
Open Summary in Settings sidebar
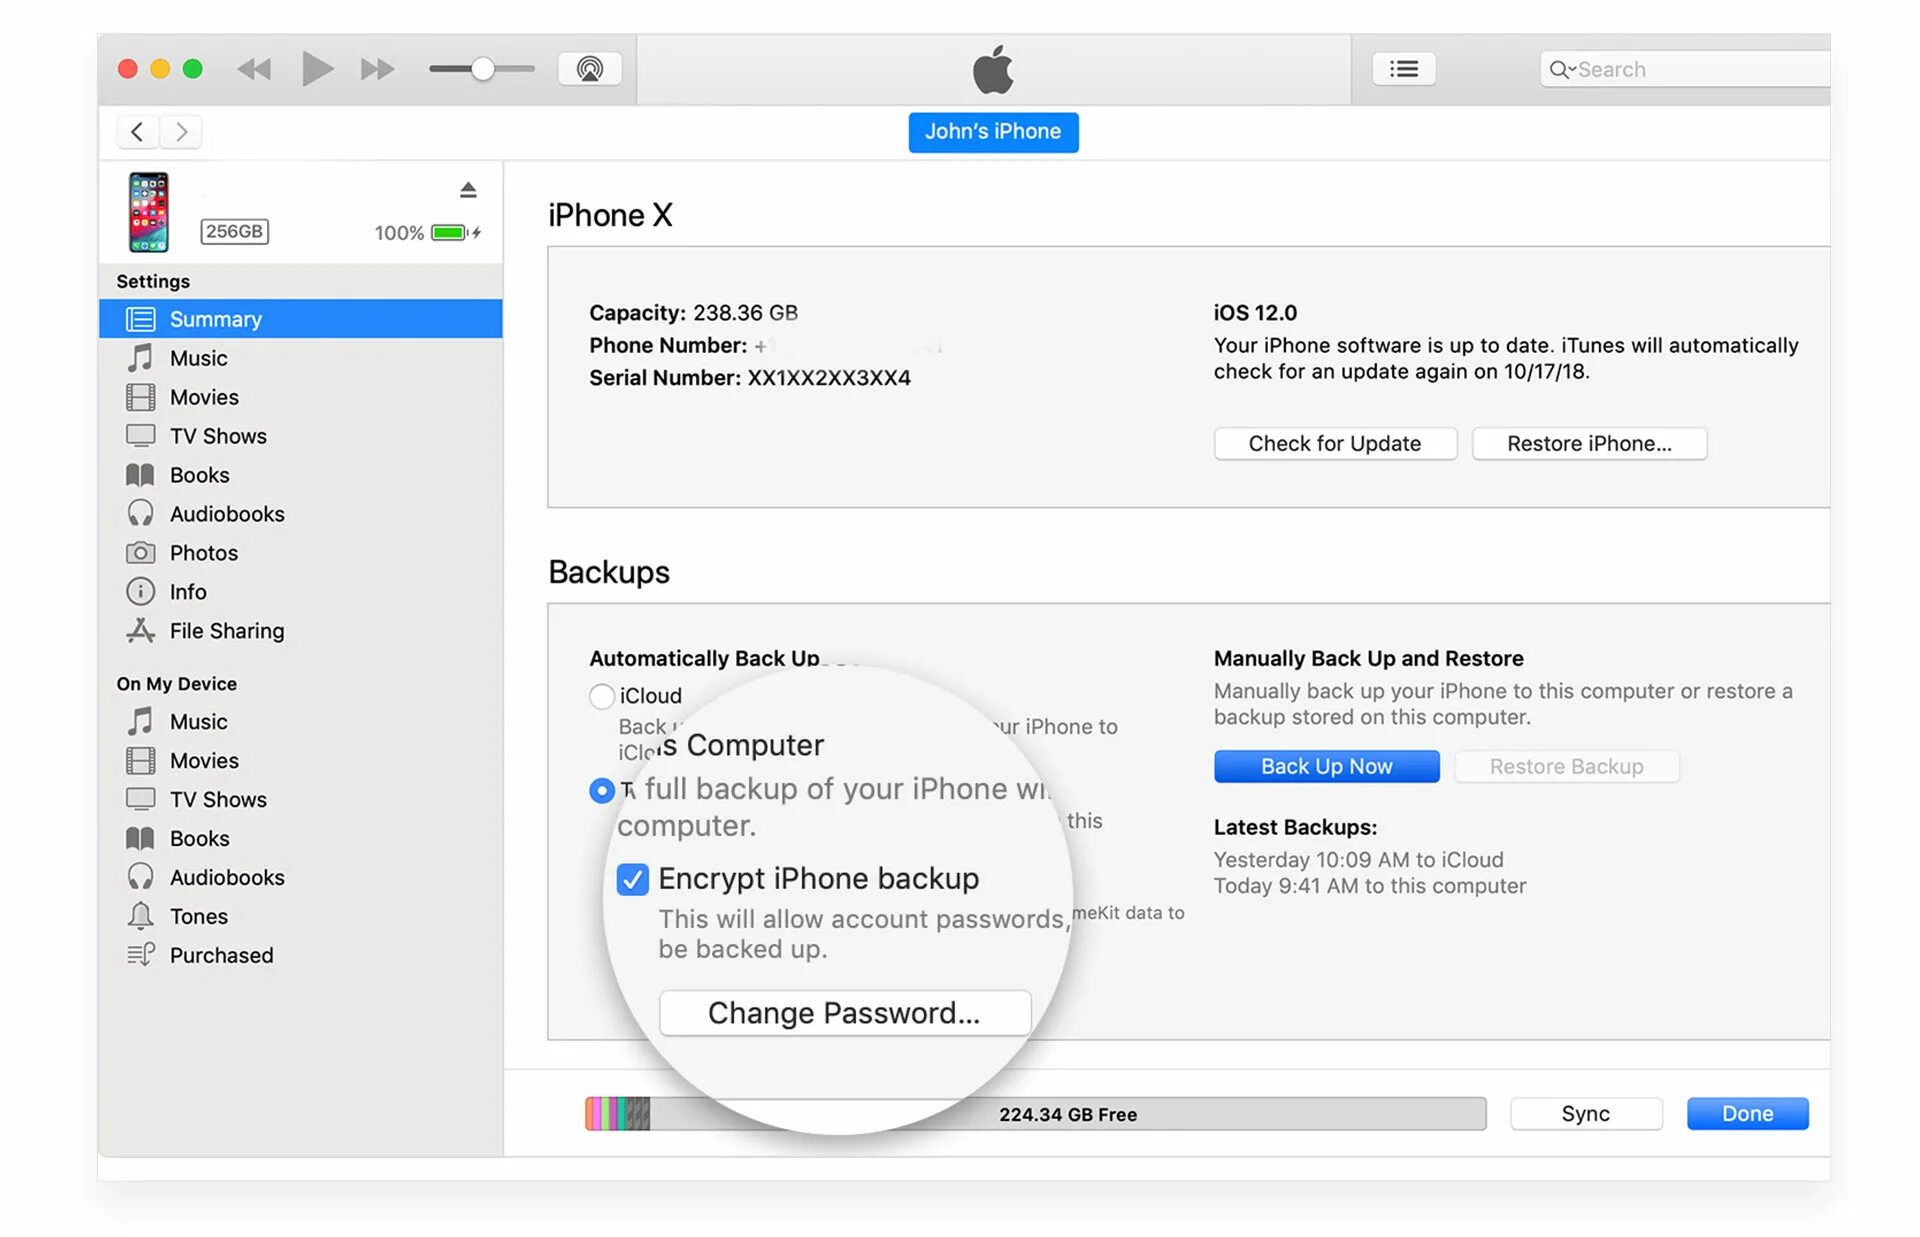(215, 319)
